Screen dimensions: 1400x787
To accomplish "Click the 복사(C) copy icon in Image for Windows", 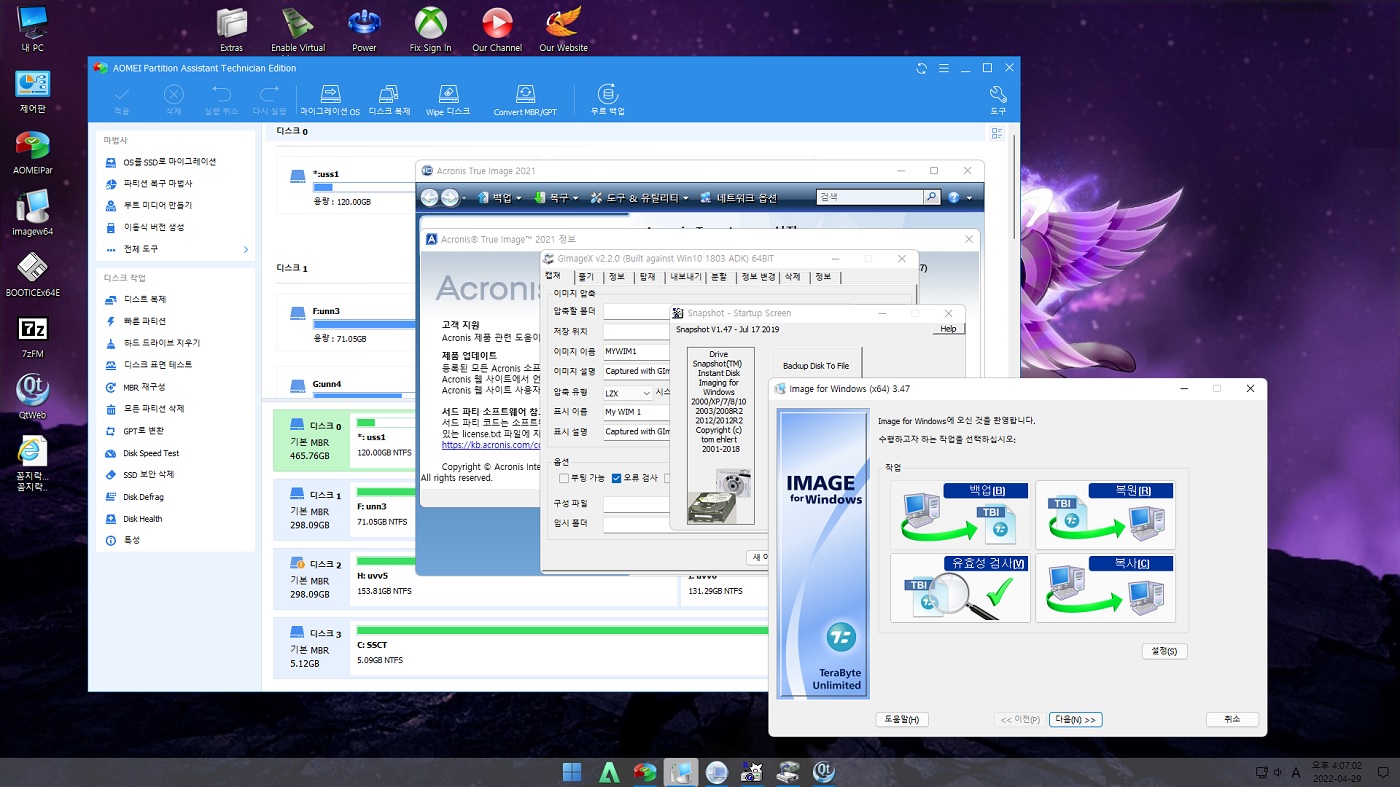I will click(1105, 588).
